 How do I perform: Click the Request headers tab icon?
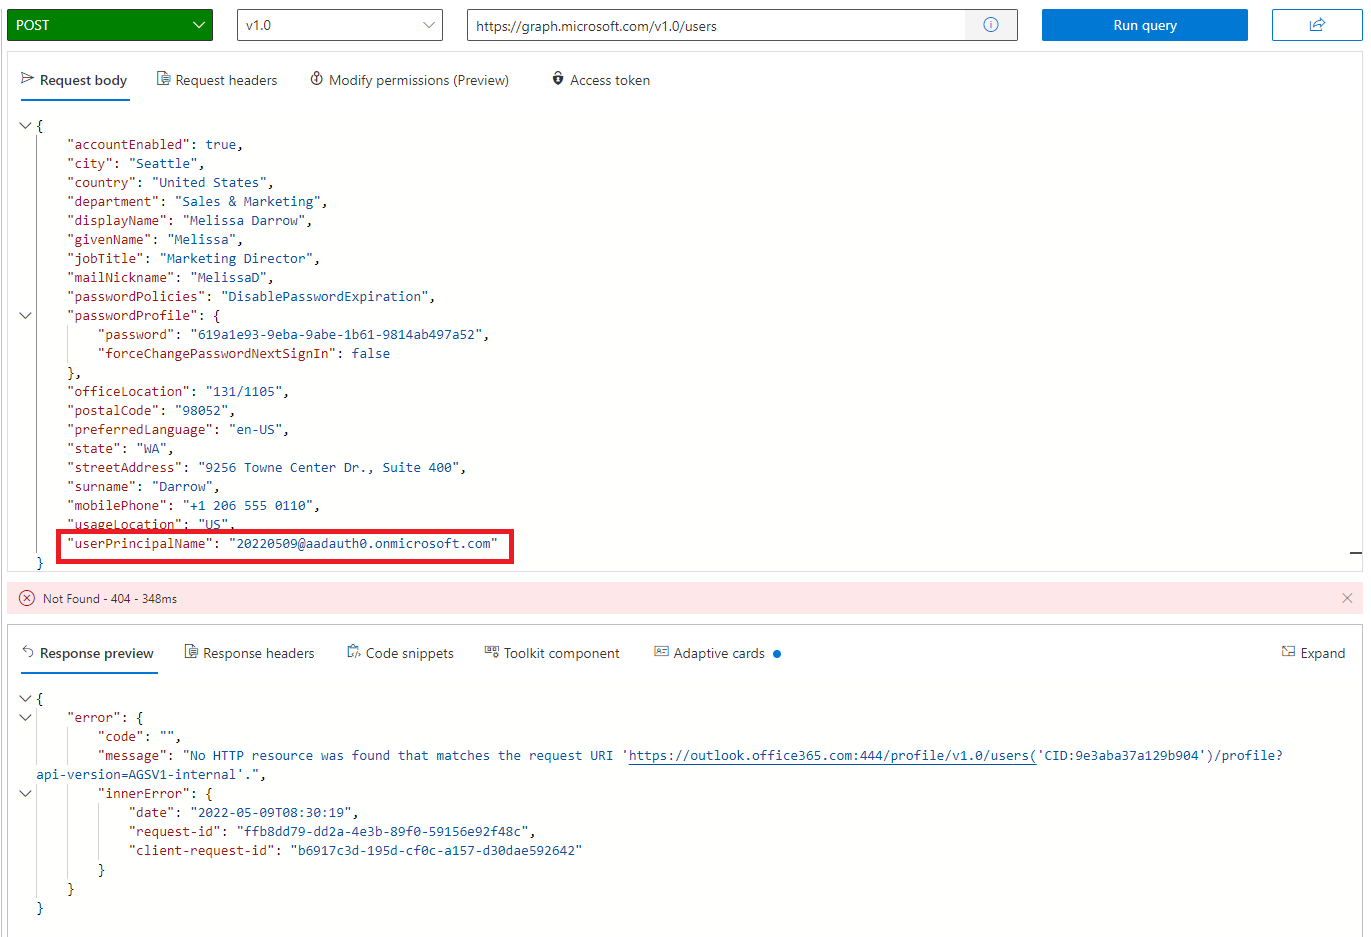coord(163,79)
